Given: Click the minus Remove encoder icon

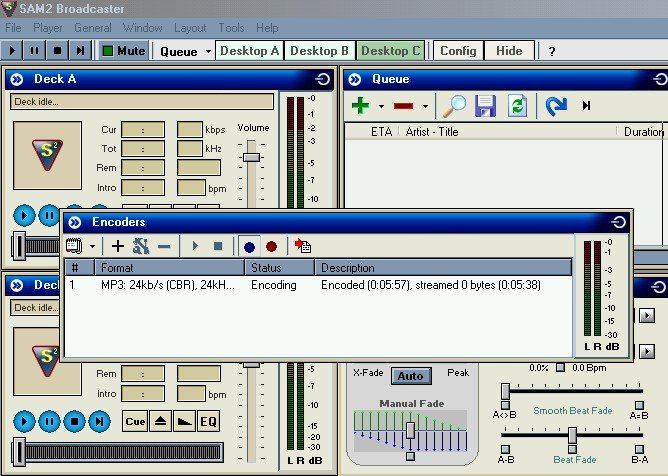Looking at the screenshot, I should tap(164, 246).
